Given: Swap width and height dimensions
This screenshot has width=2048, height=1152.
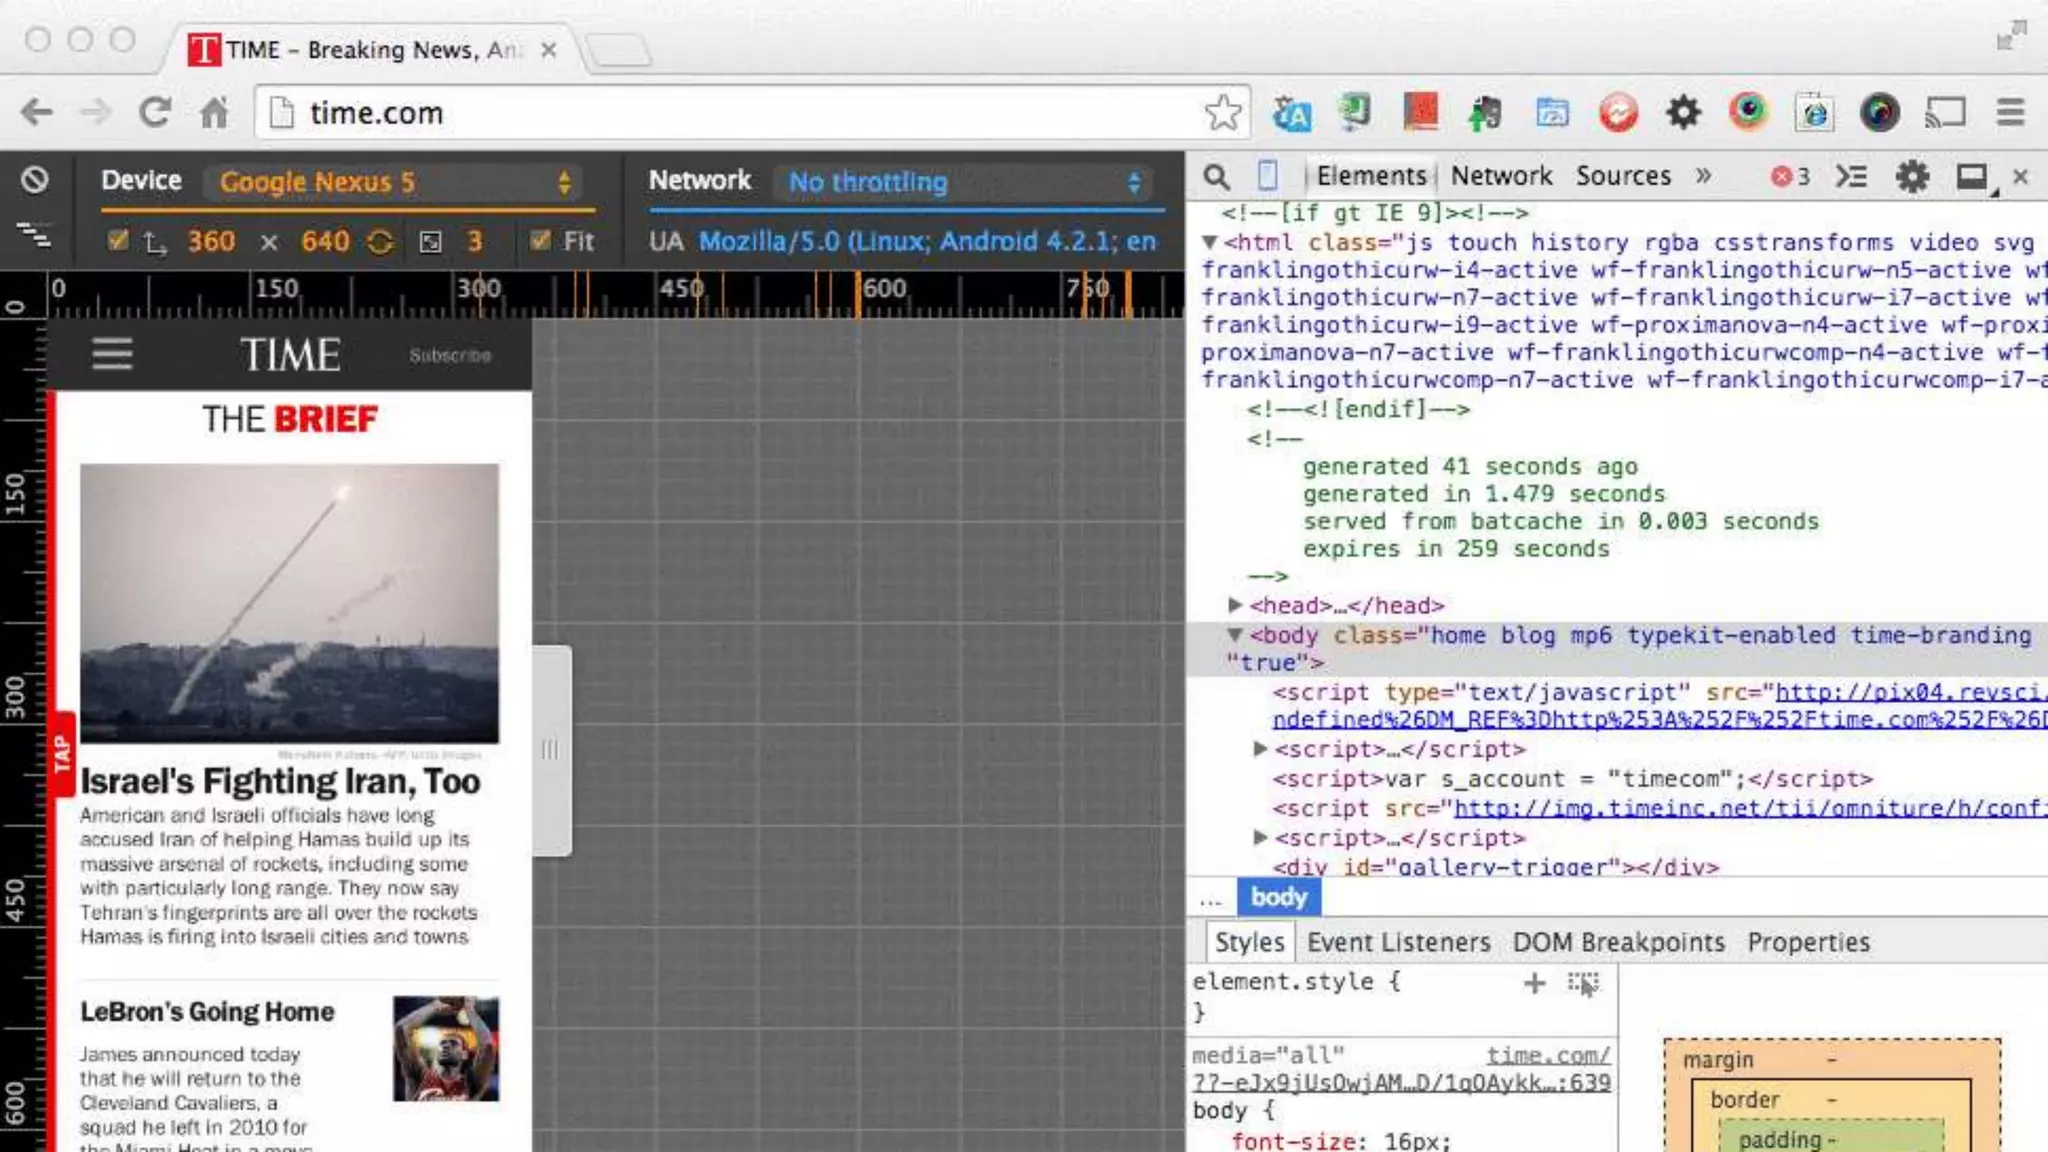Looking at the screenshot, I should coord(379,241).
